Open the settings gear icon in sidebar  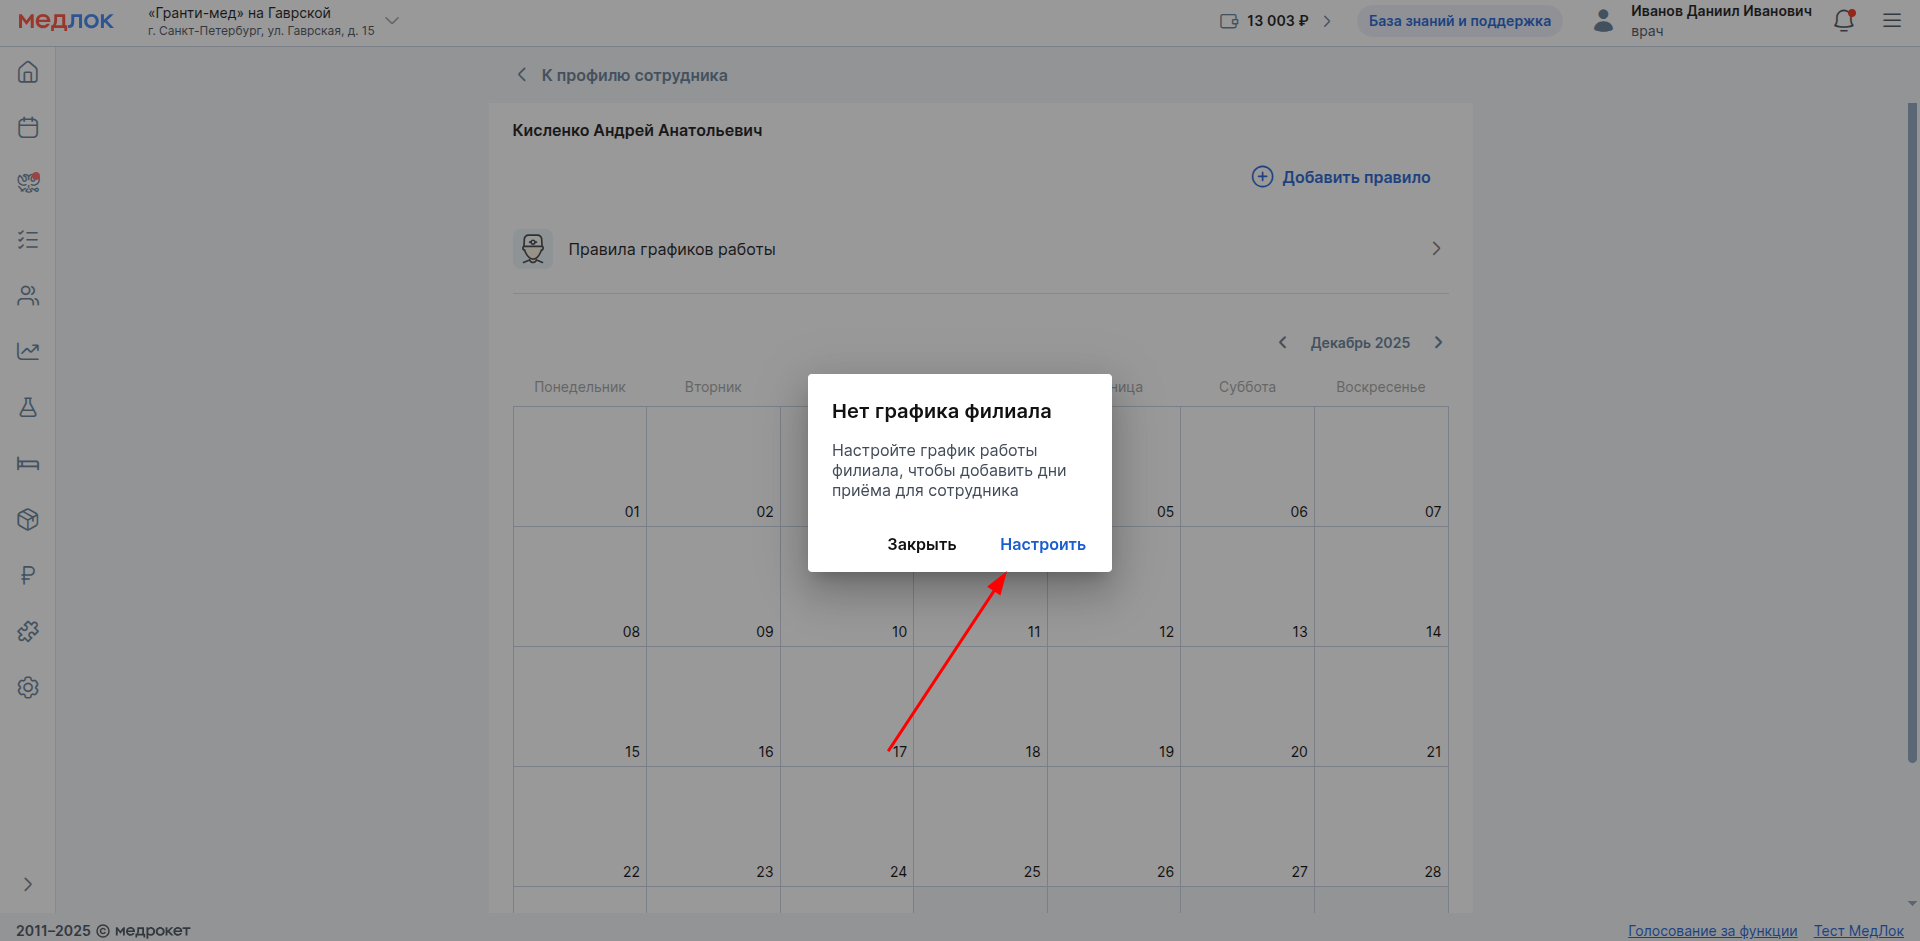(28, 688)
